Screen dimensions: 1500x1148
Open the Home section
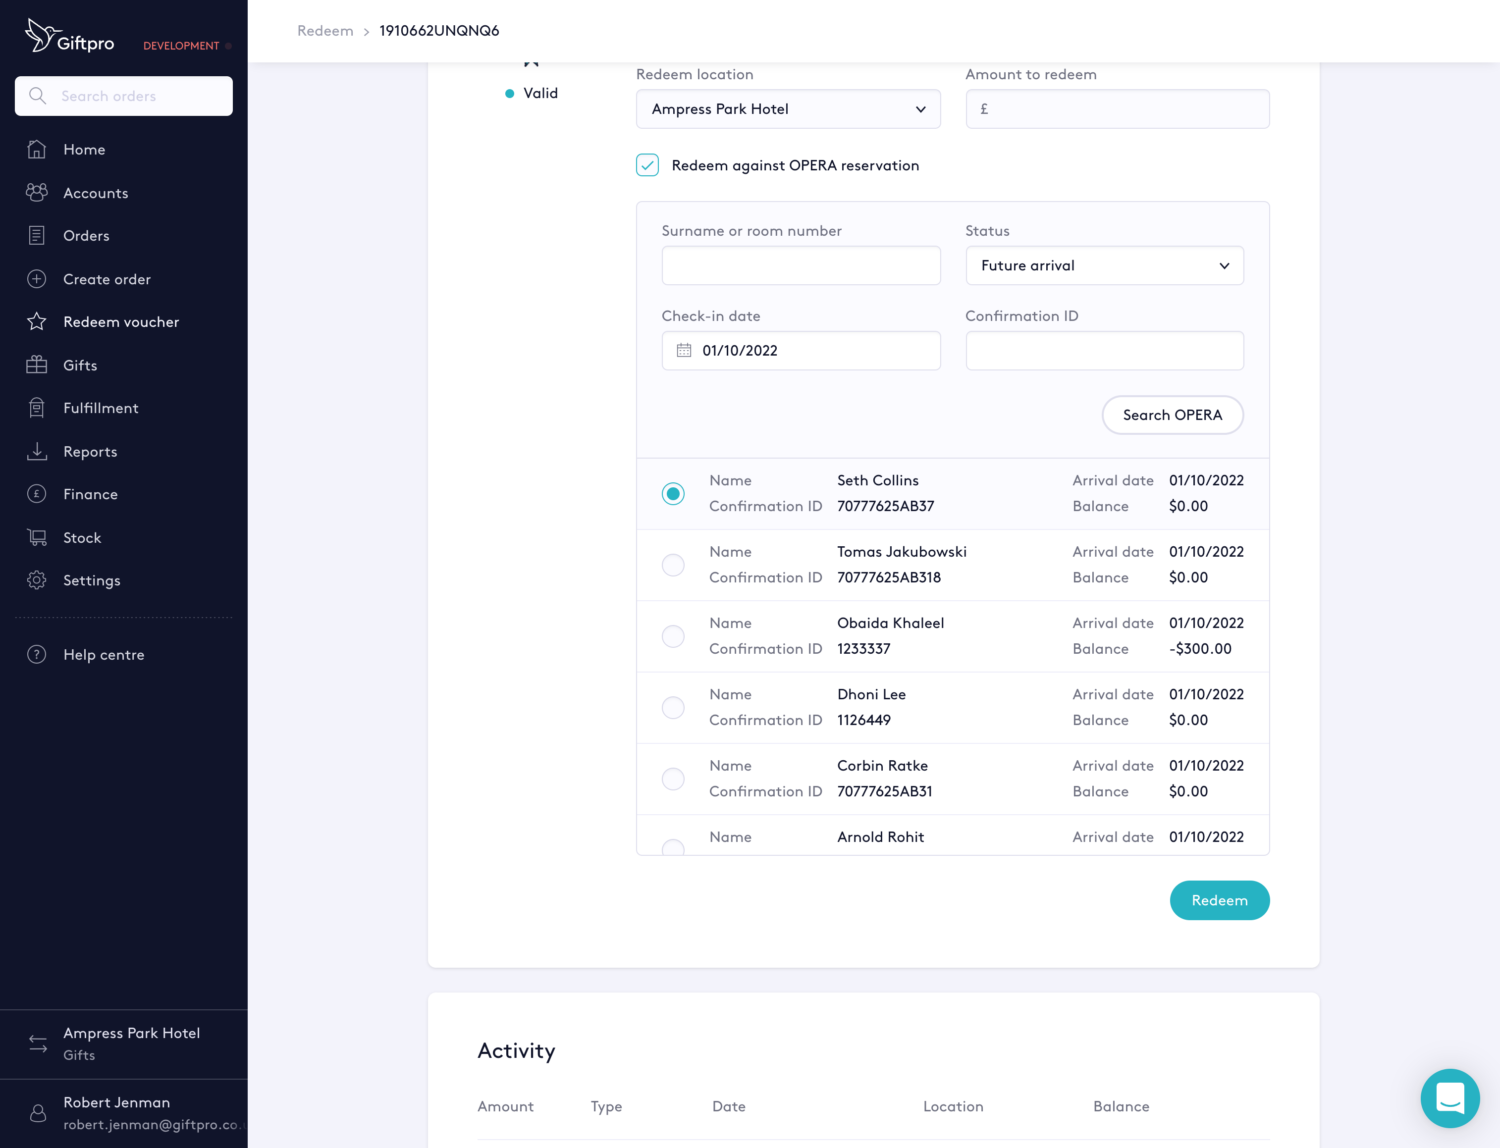(84, 149)
